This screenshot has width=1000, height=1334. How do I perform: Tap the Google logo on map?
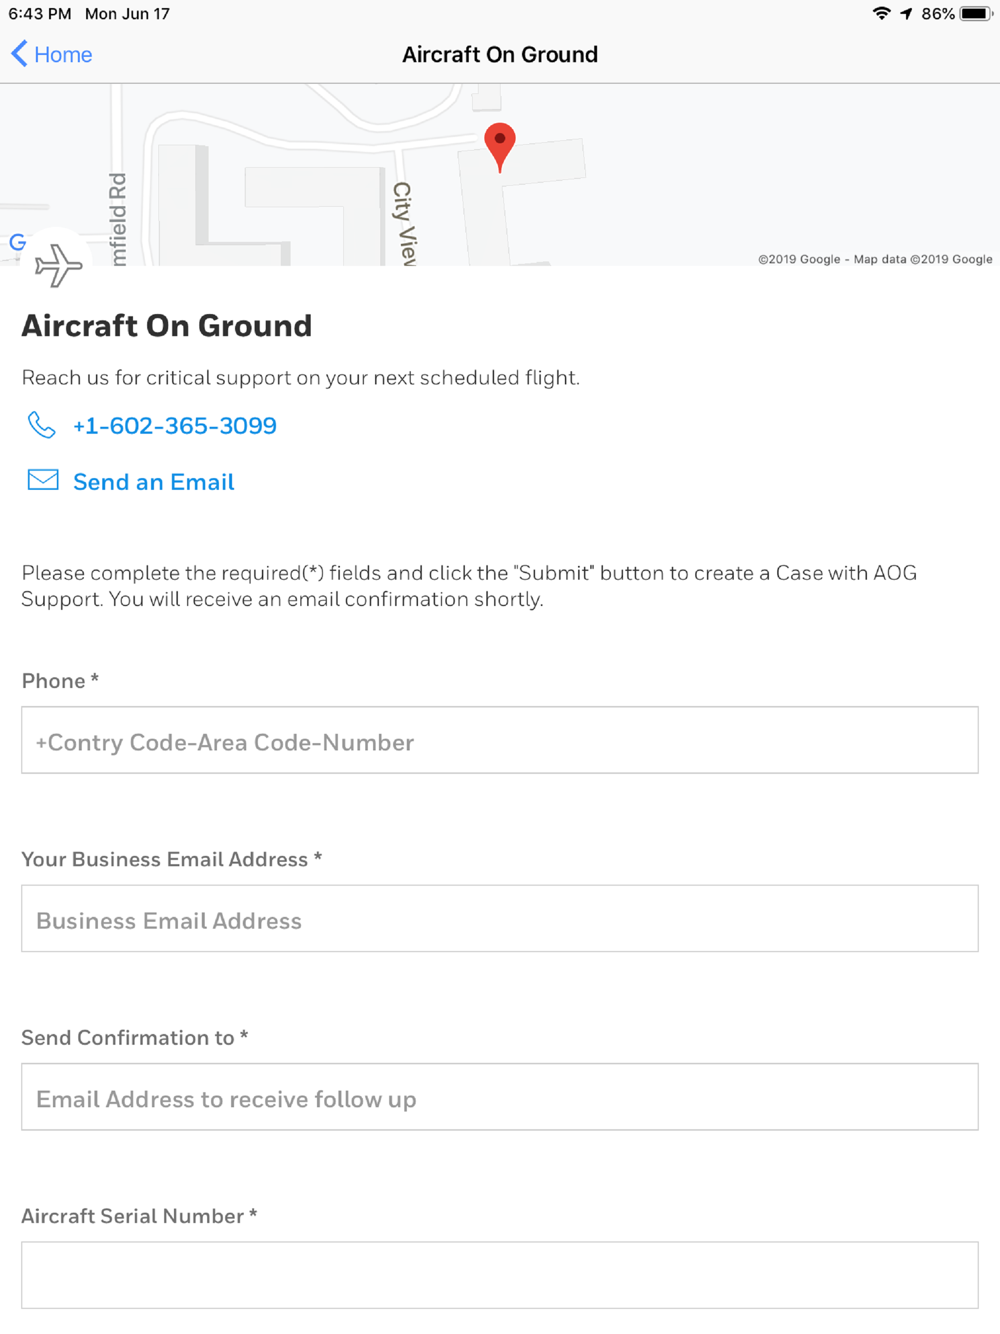tap(17, 242)
